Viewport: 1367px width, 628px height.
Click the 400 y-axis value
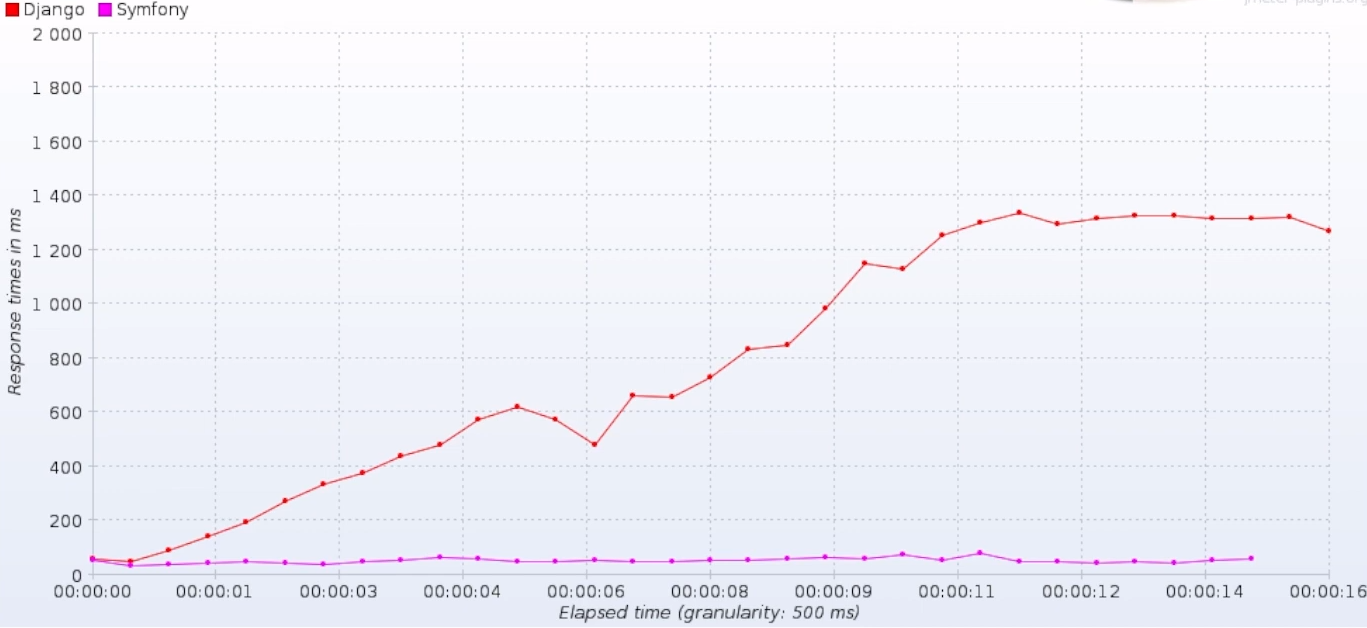coord(66,466)
